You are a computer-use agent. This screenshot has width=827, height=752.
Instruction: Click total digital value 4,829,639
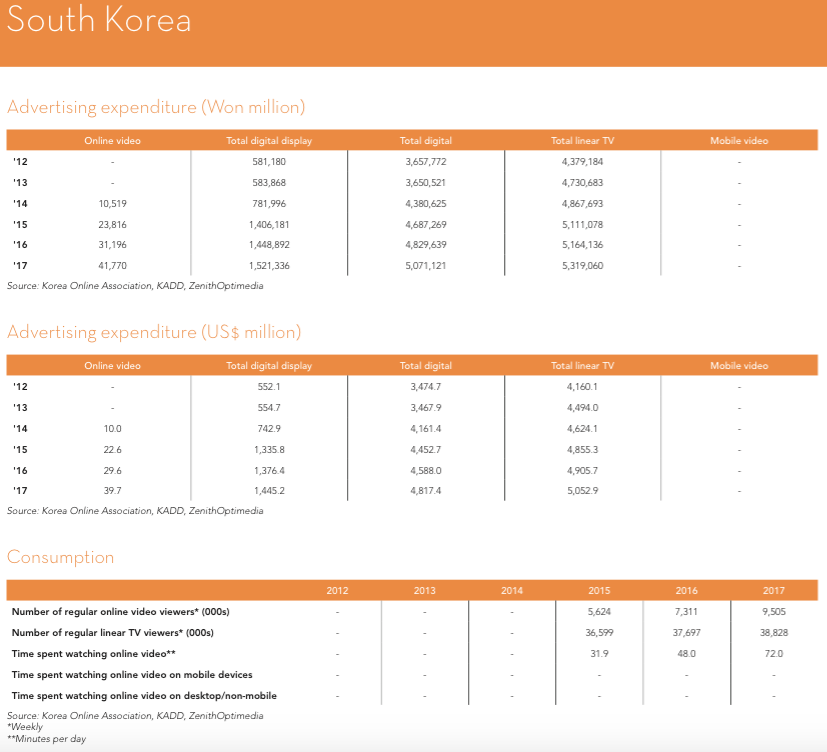[426, 245]
